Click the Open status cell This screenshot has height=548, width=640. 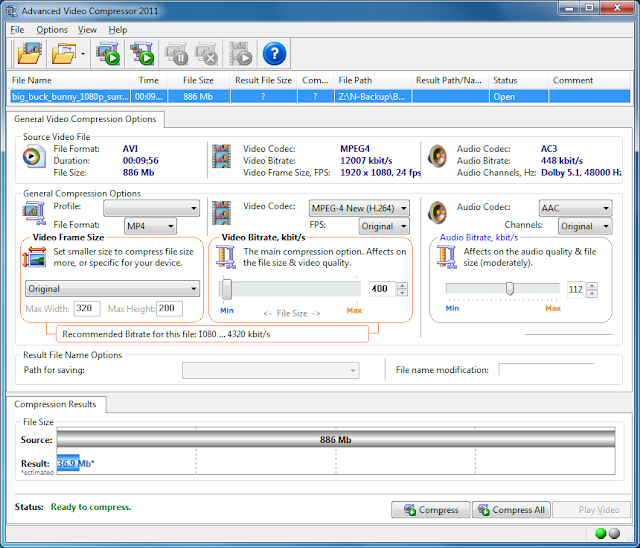518,97
